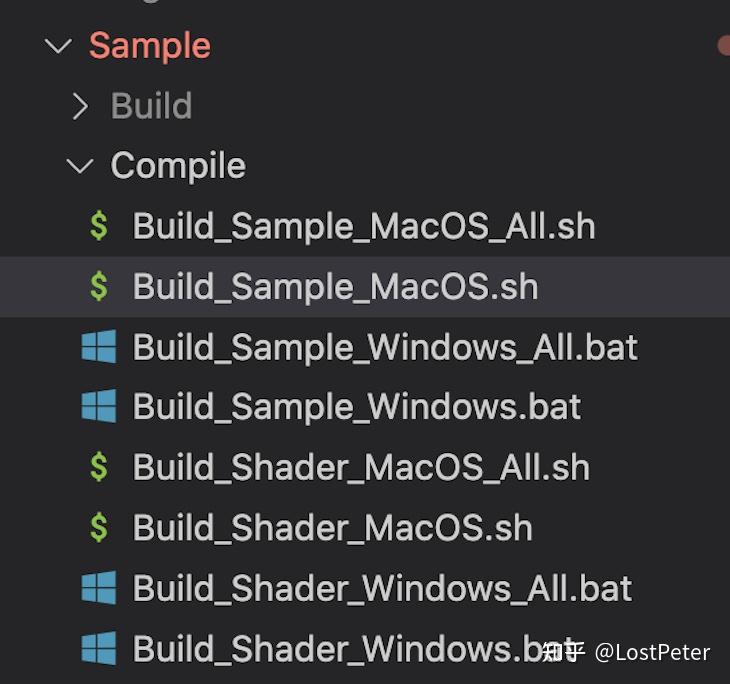Click the shell icon beside Build_Sample_MacOS_All.sh

click(99, 226)
